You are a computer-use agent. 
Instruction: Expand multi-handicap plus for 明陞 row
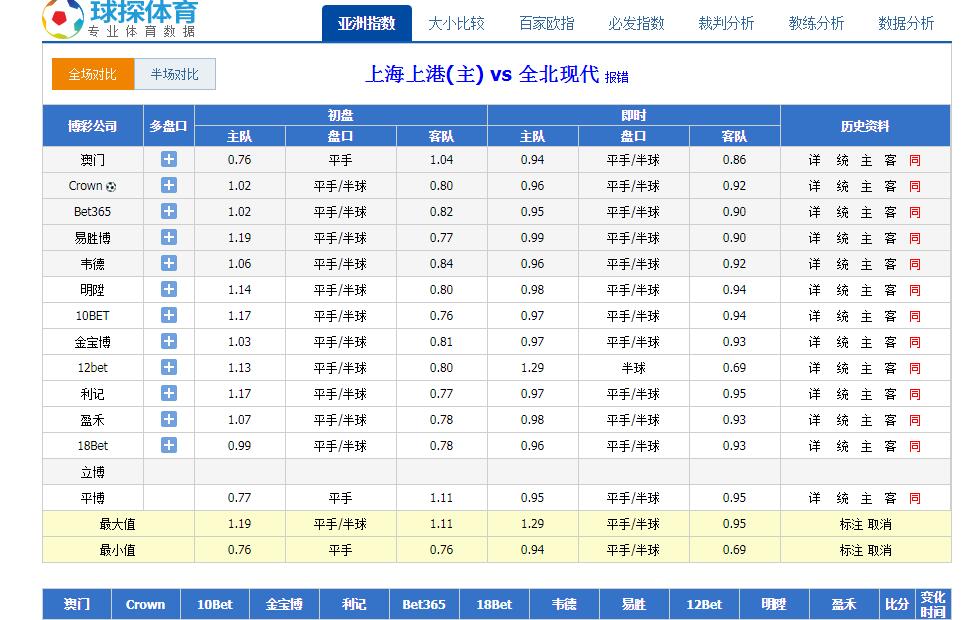(169, 289)
